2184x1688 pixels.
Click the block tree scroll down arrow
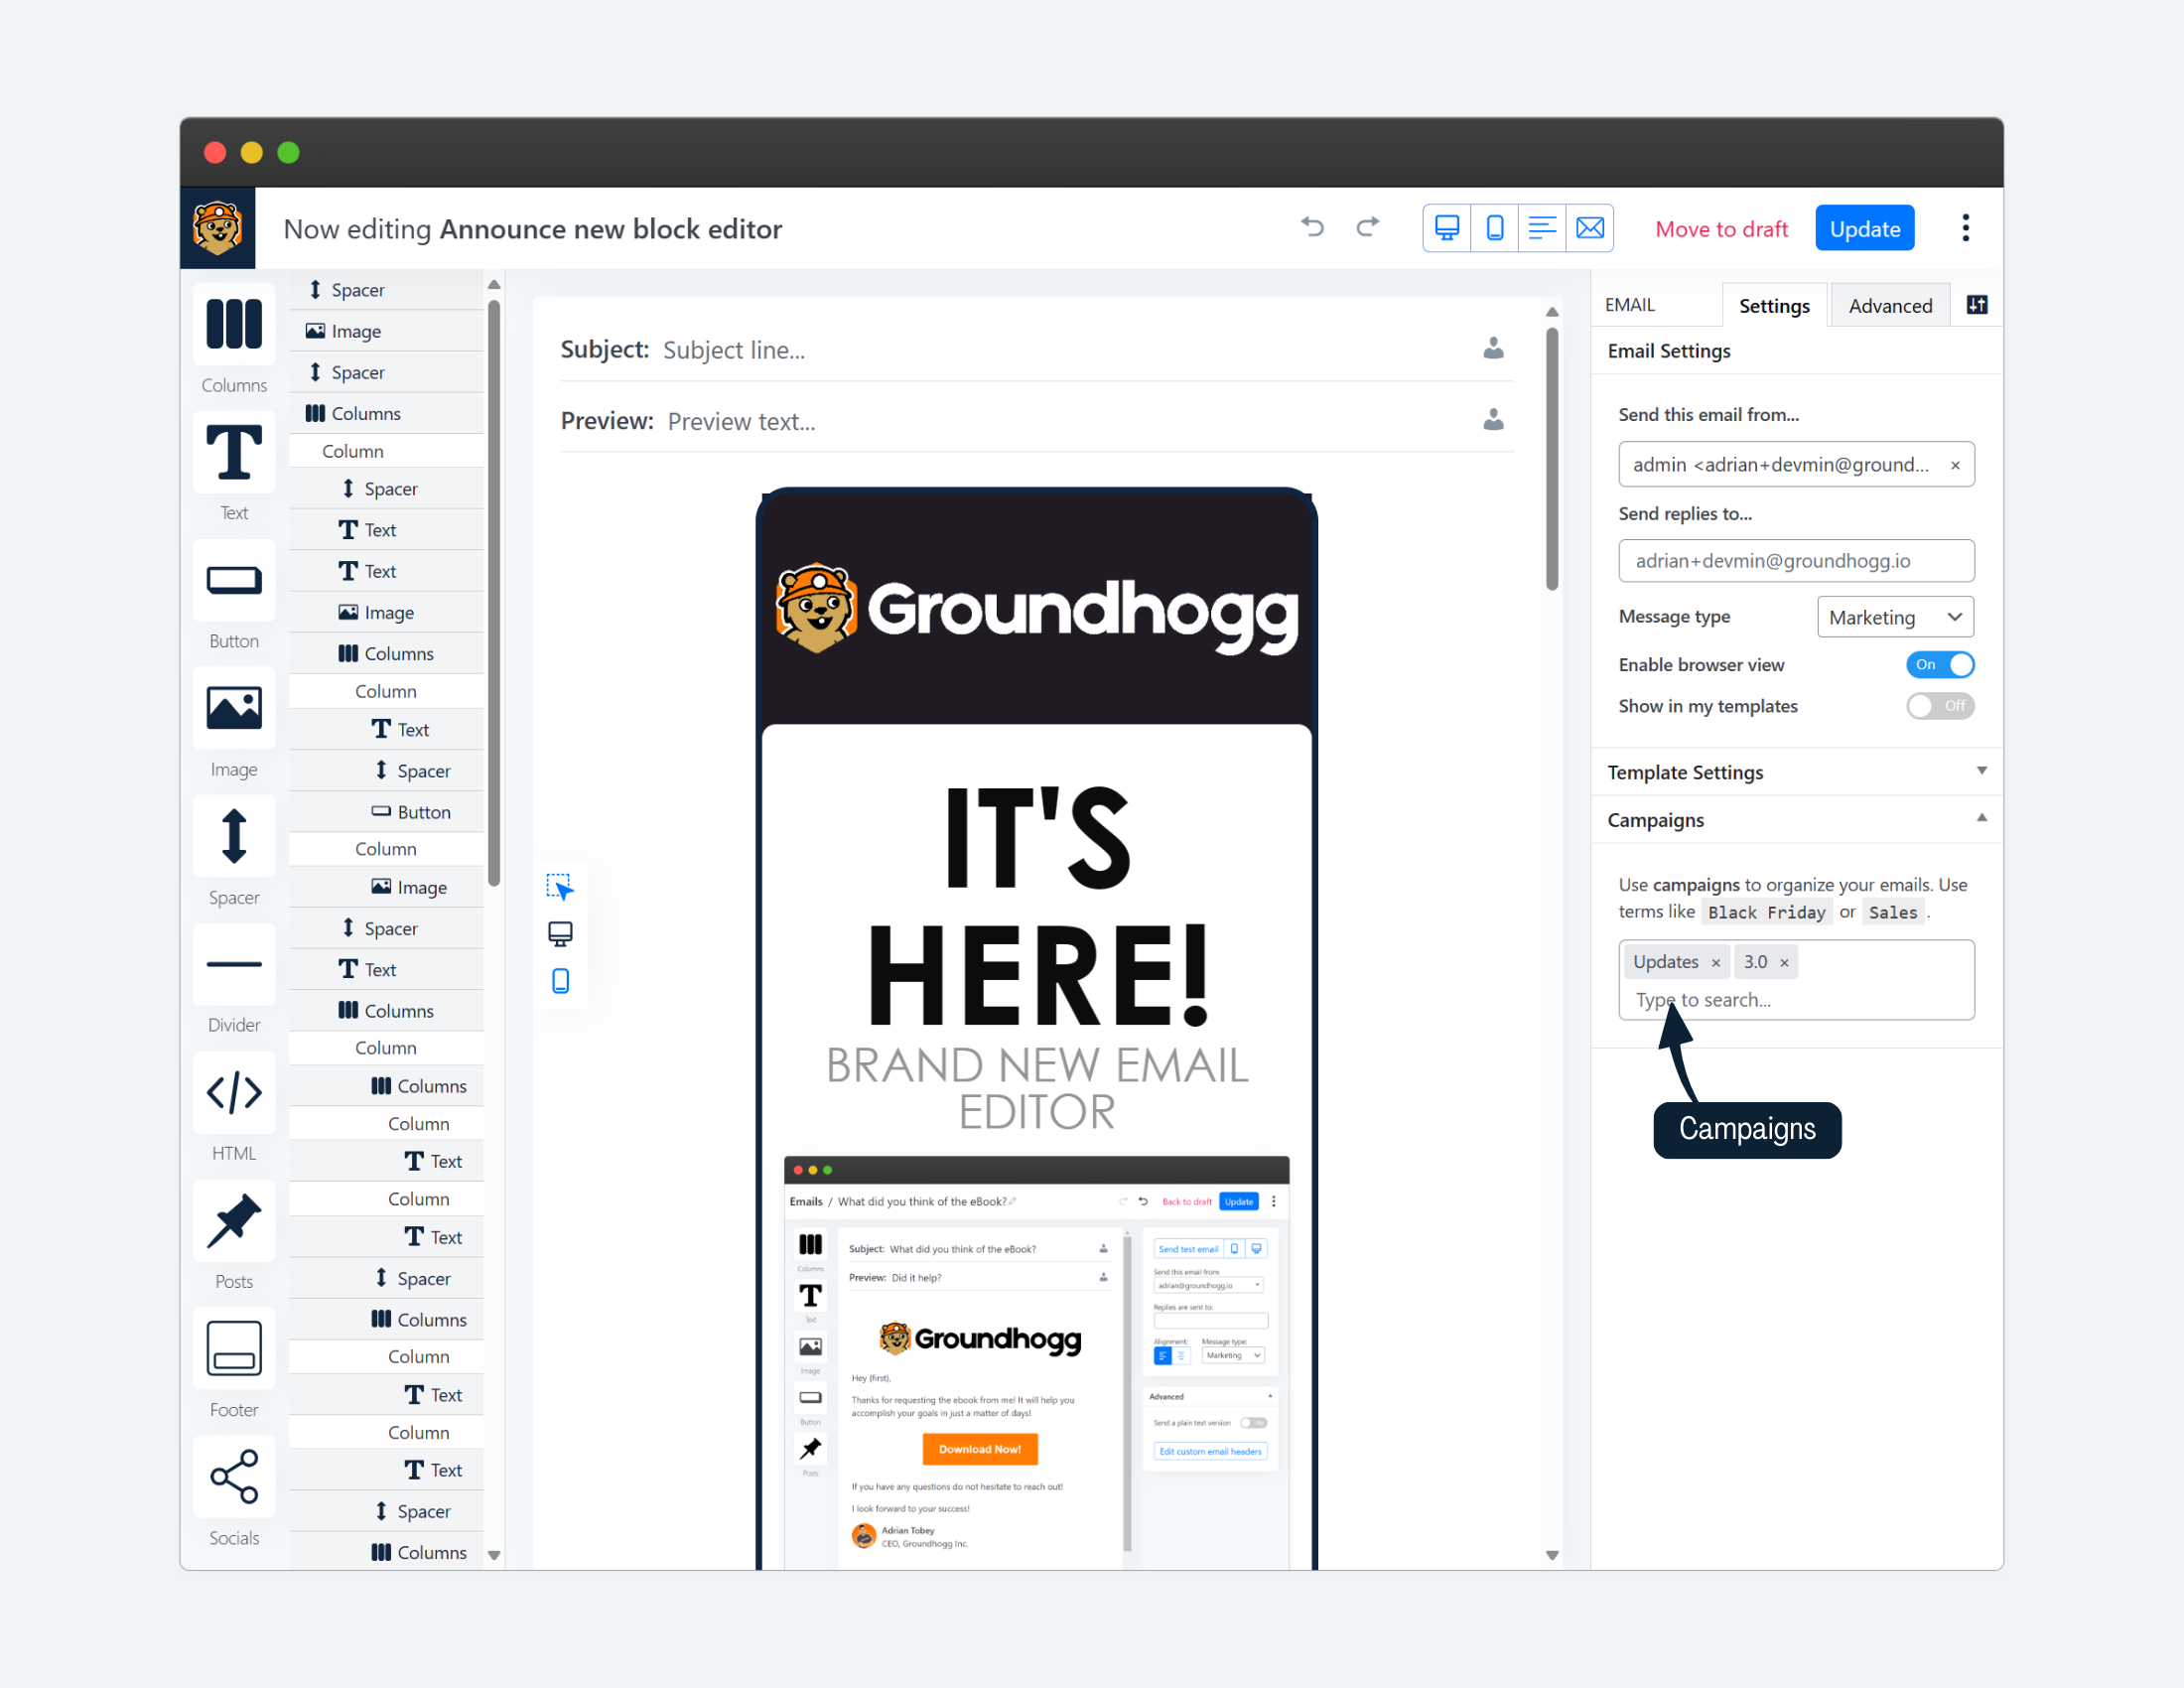coord(494,1555)
